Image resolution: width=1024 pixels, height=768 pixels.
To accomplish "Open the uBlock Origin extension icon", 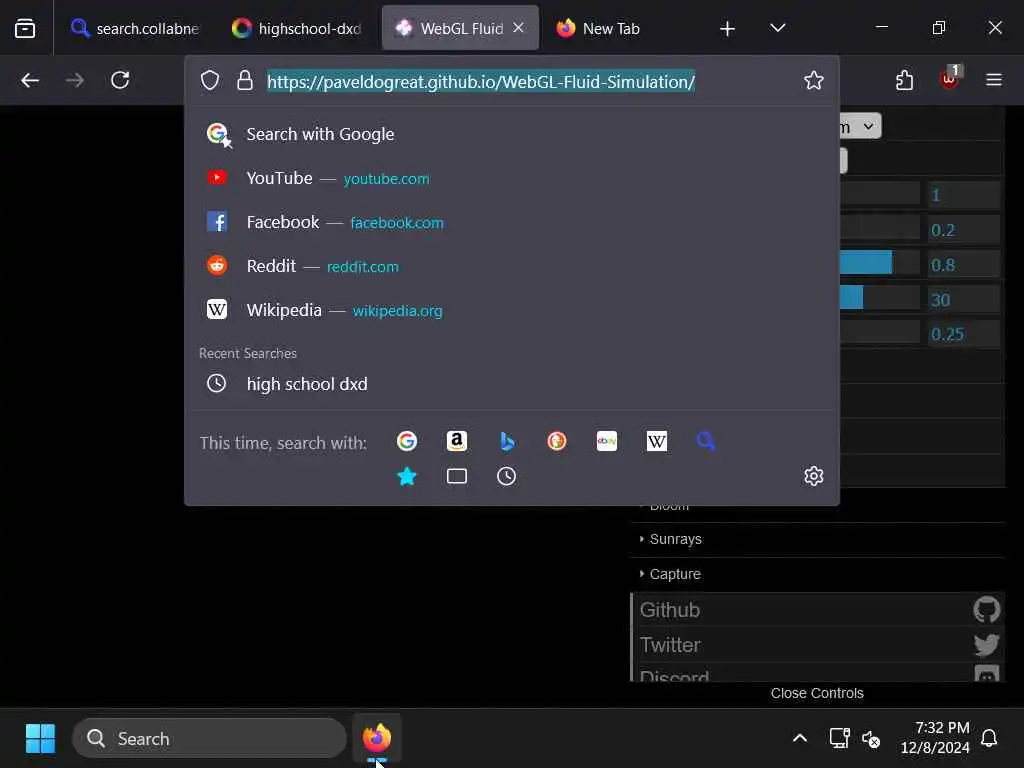I will point(950,79).
